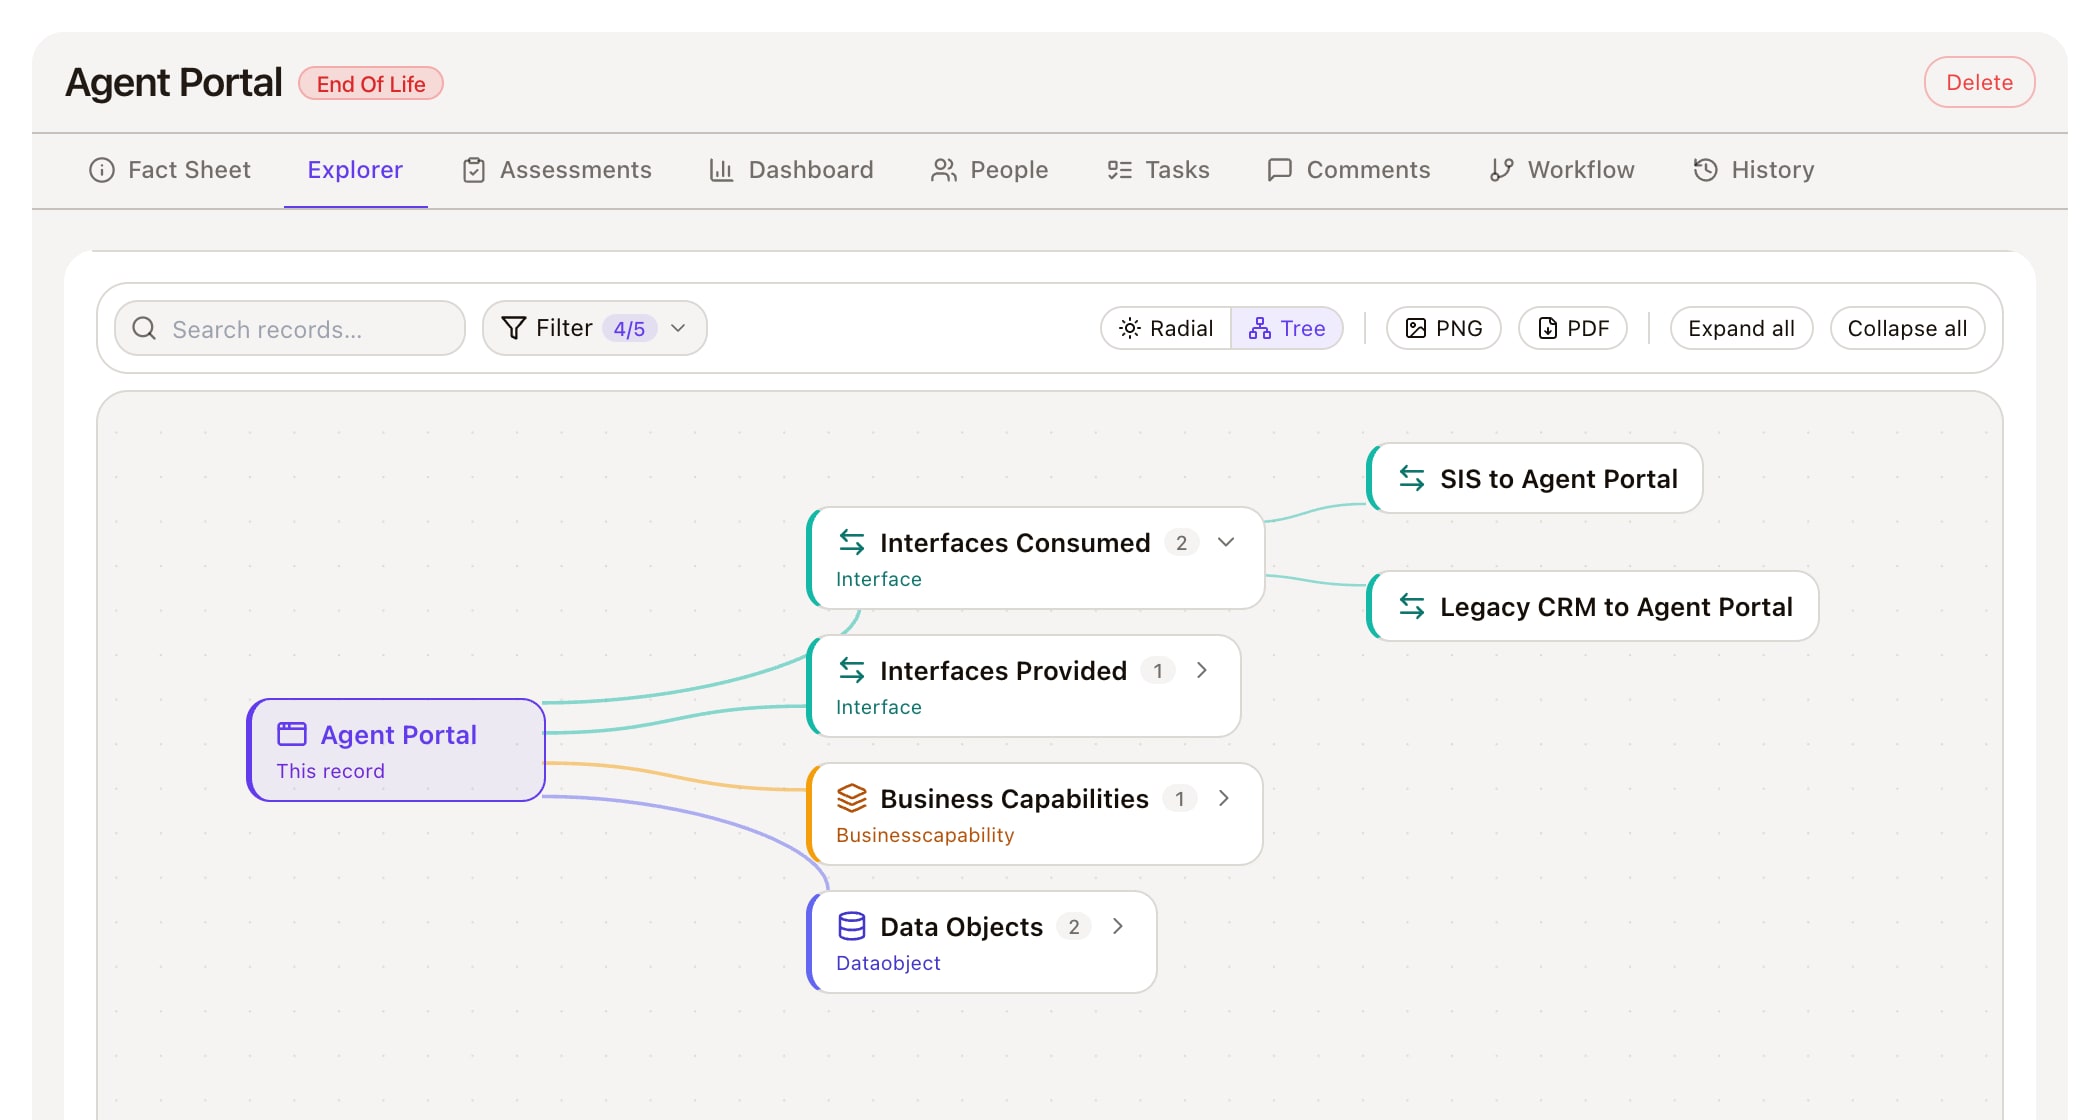The image size is (2100, 1120).
Task: Click the info icon beside Fact Sheet
Action: point(102,170)
